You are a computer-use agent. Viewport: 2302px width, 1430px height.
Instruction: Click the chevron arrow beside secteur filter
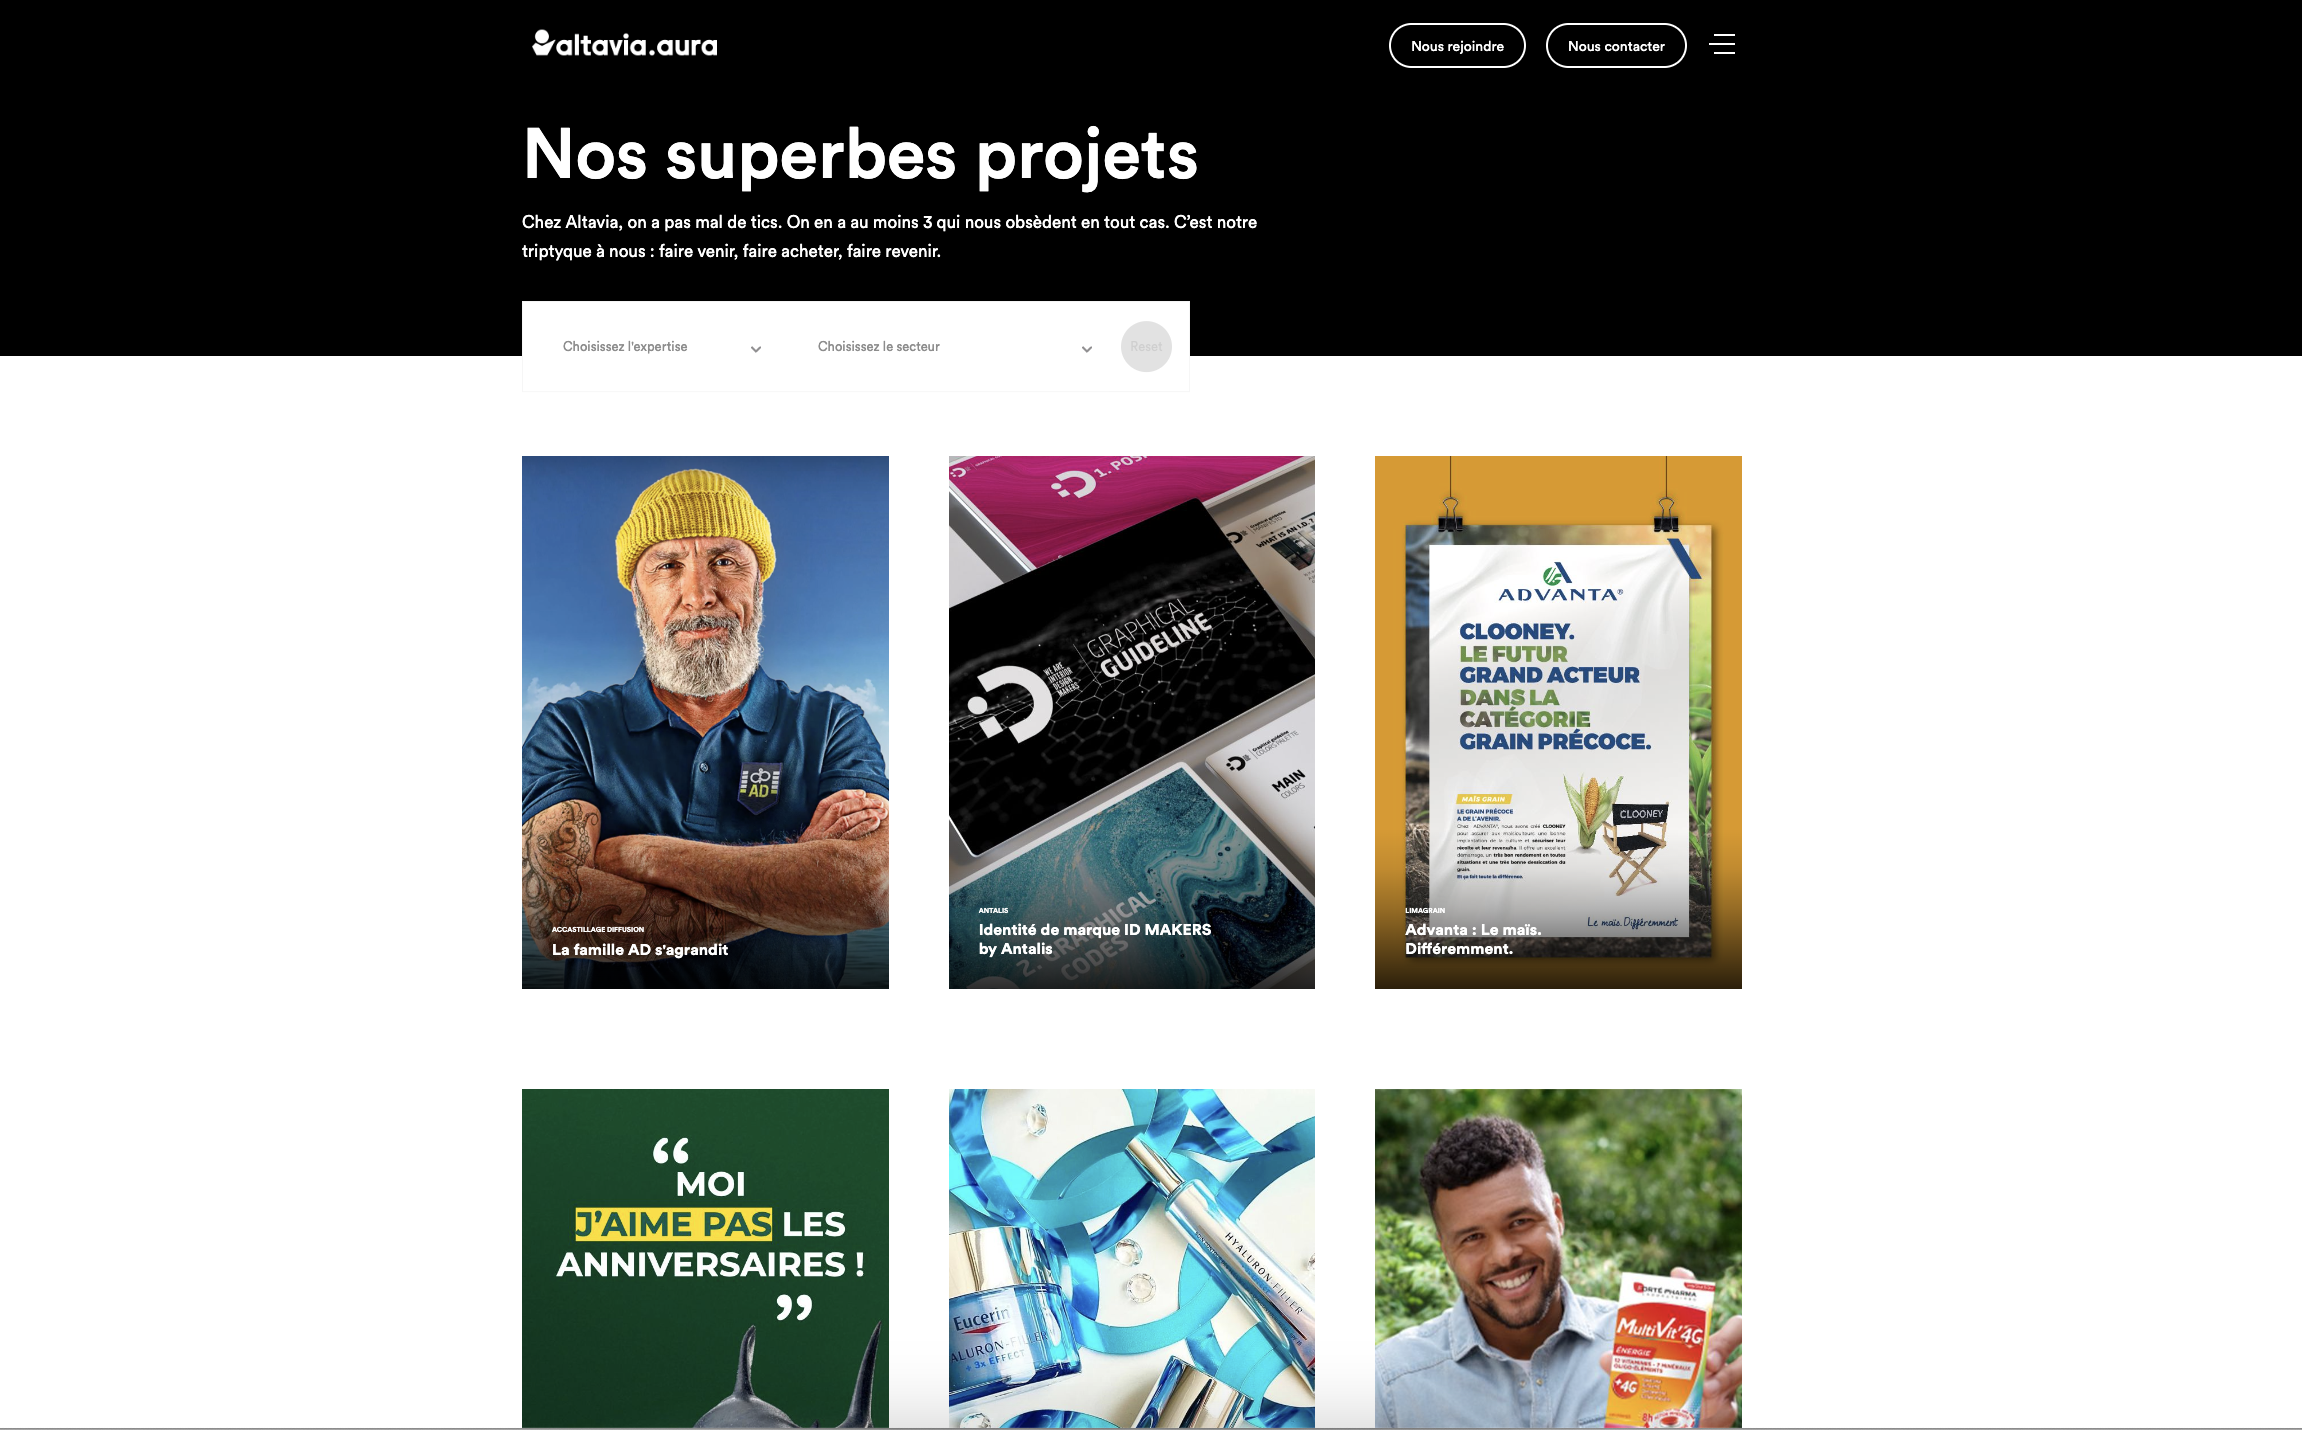(1087, 349)
